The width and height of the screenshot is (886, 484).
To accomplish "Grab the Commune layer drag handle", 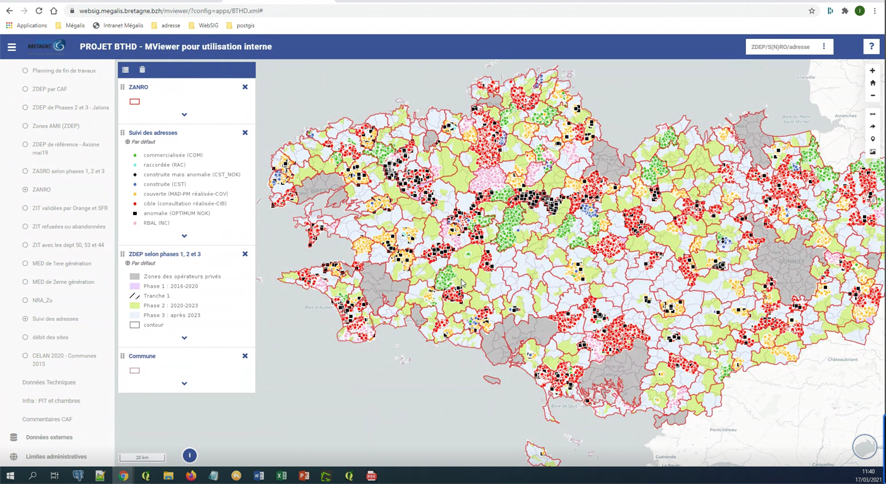I will coord(123,356).
